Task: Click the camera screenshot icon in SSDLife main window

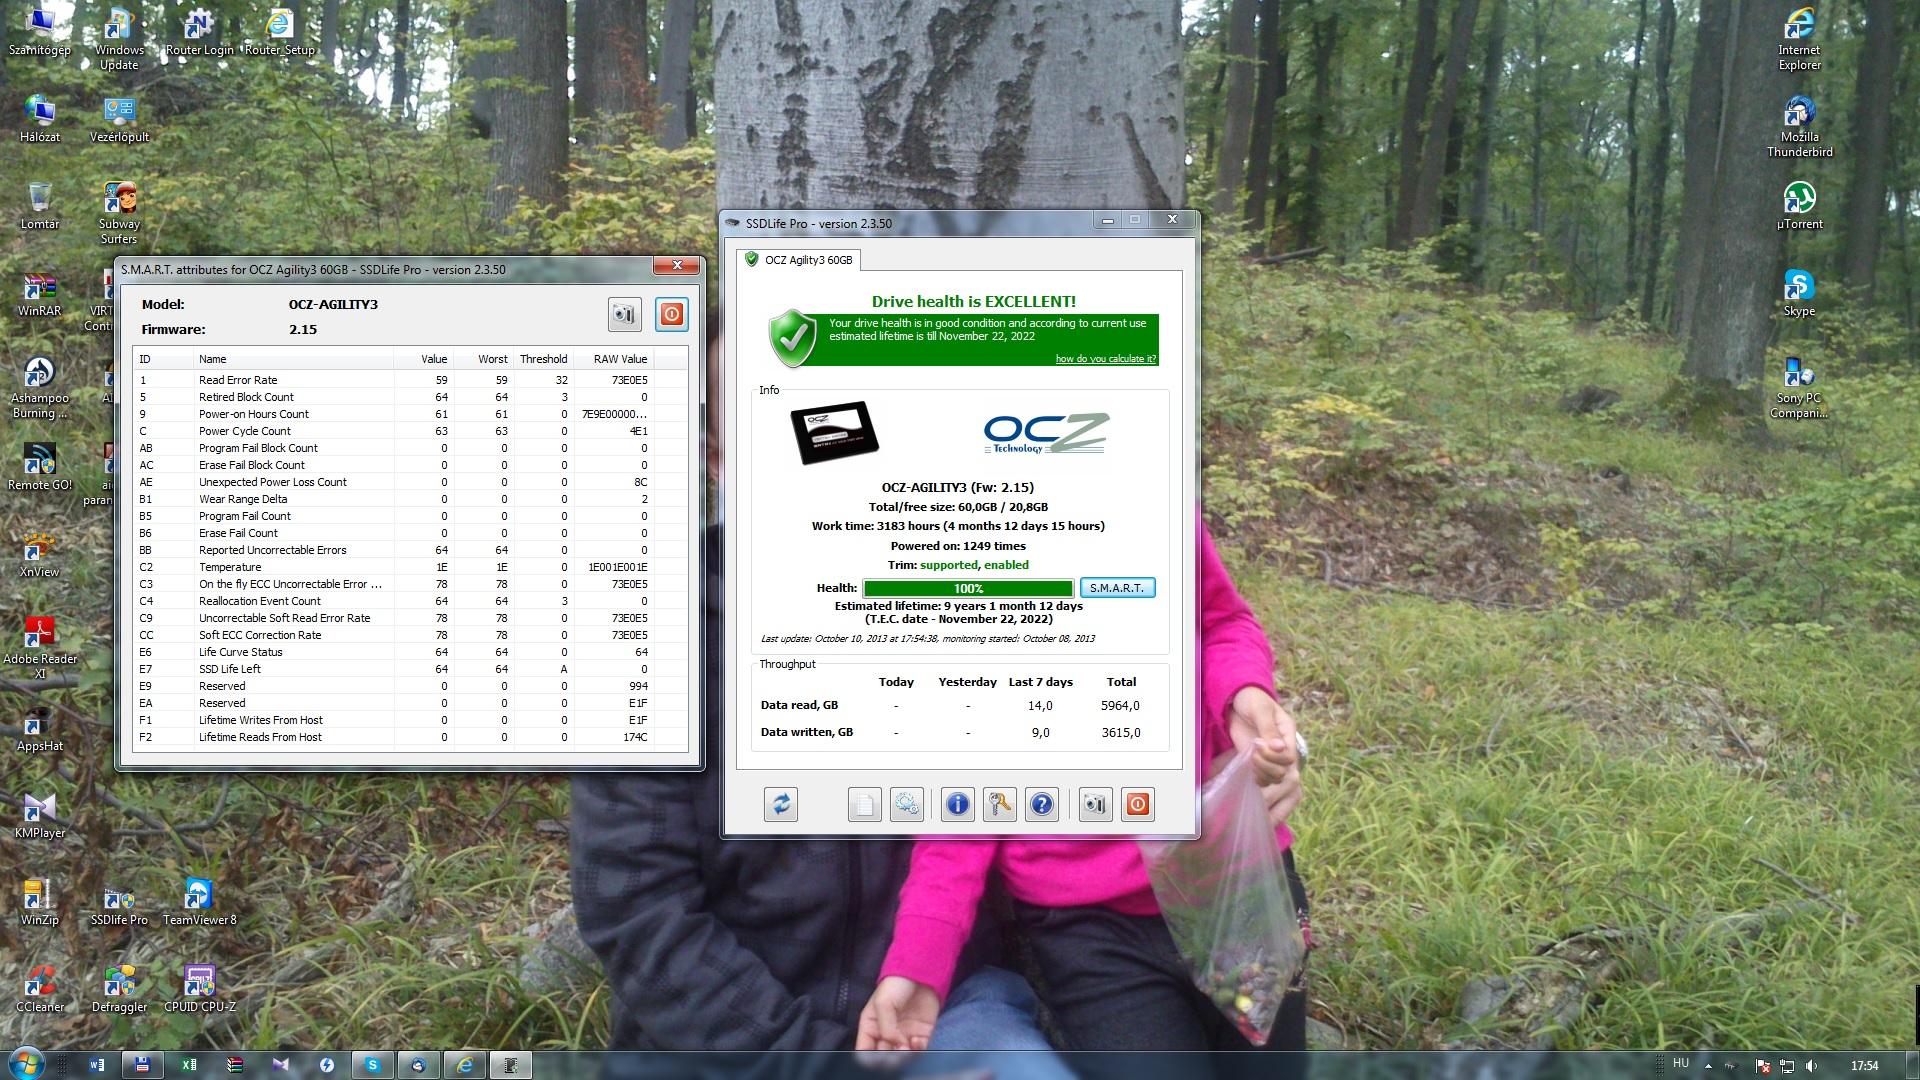Action: pos(1095,804)
